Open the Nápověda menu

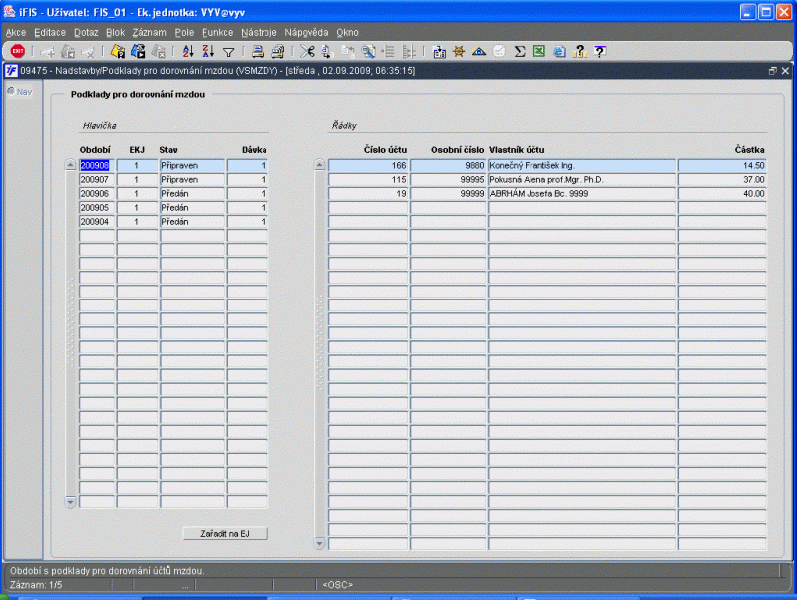click(306, 33)
